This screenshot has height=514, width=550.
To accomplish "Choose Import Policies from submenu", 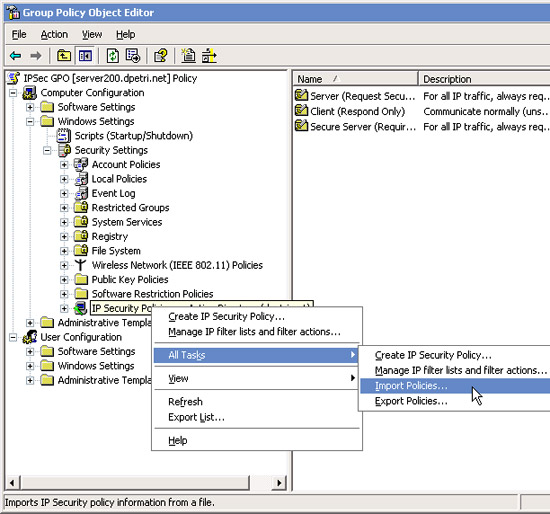I will [x=455, y=386].
